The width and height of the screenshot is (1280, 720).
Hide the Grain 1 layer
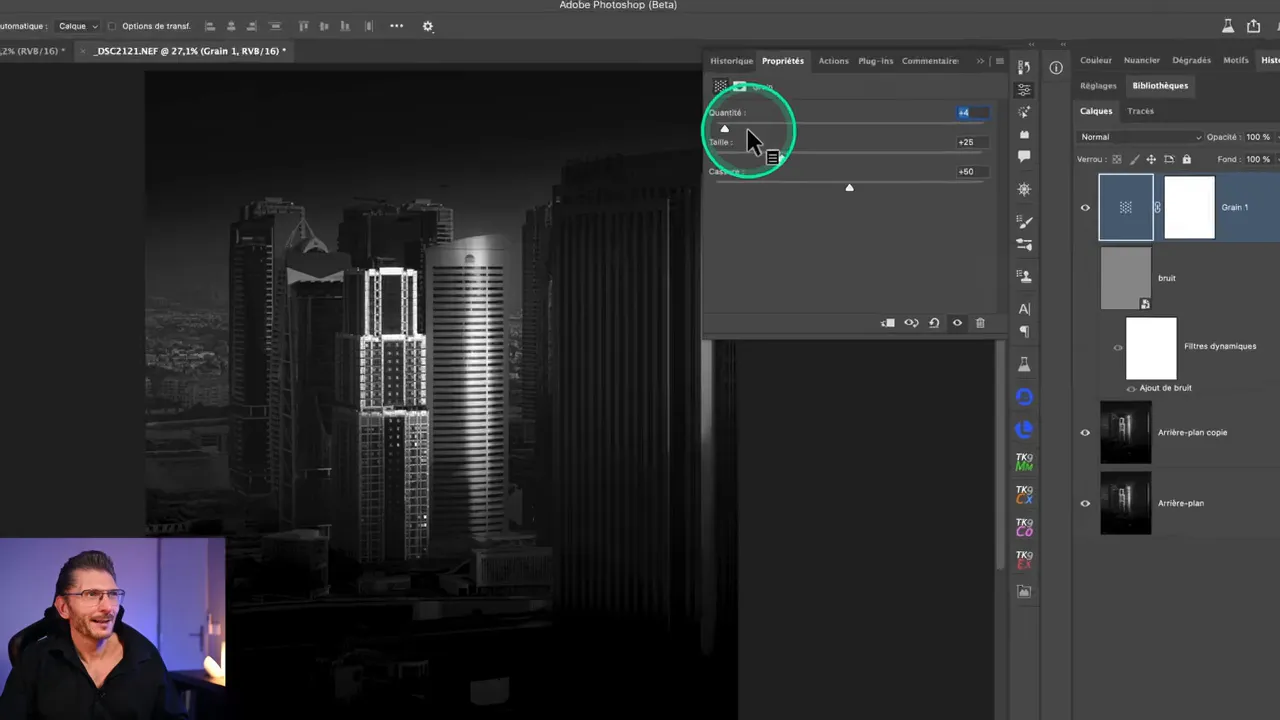tap(1085, 208)
